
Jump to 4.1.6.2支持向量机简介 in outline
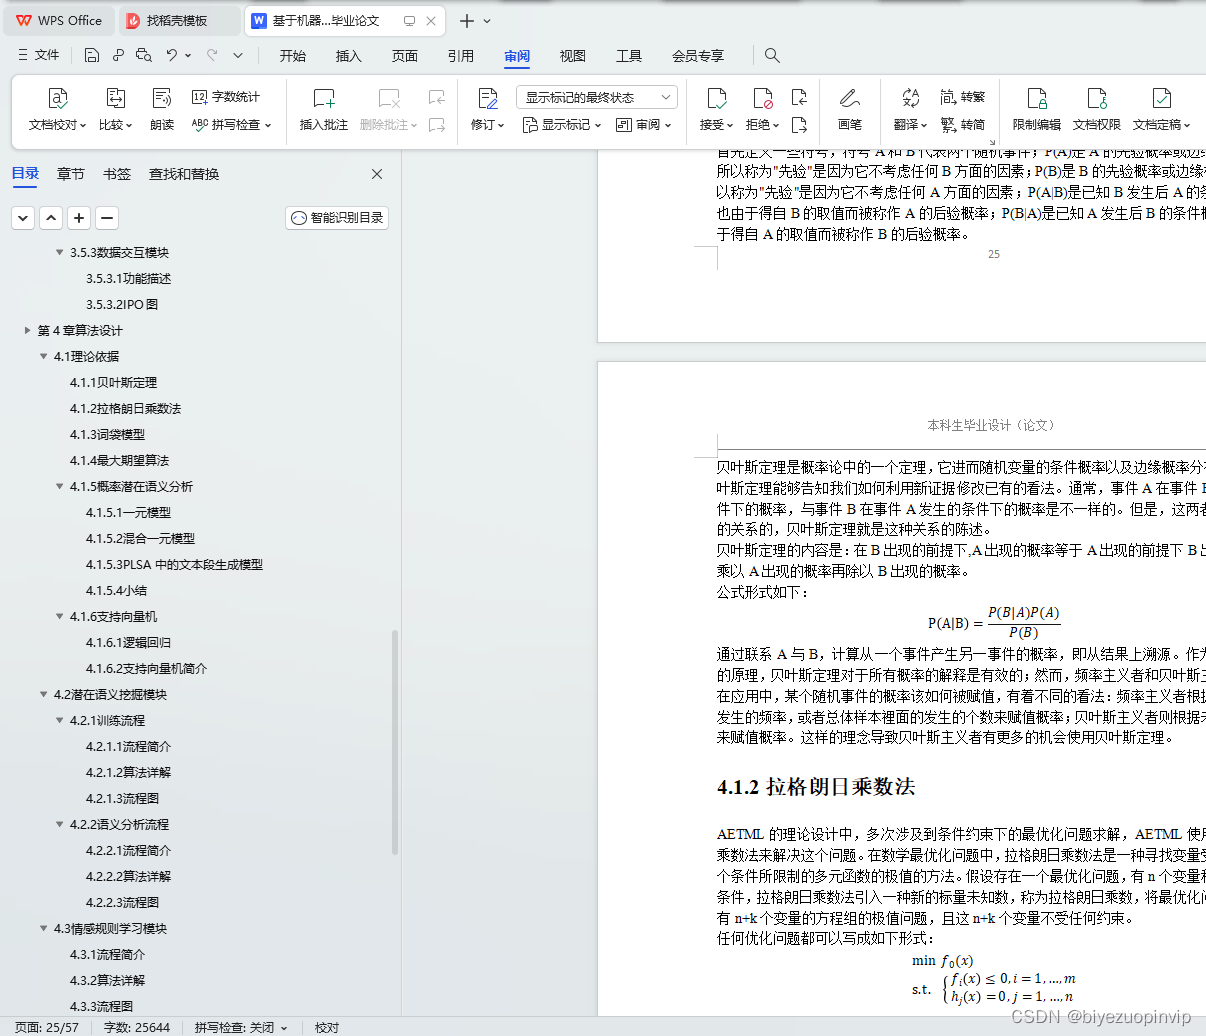pyautogui.click(x=146, y=668)
